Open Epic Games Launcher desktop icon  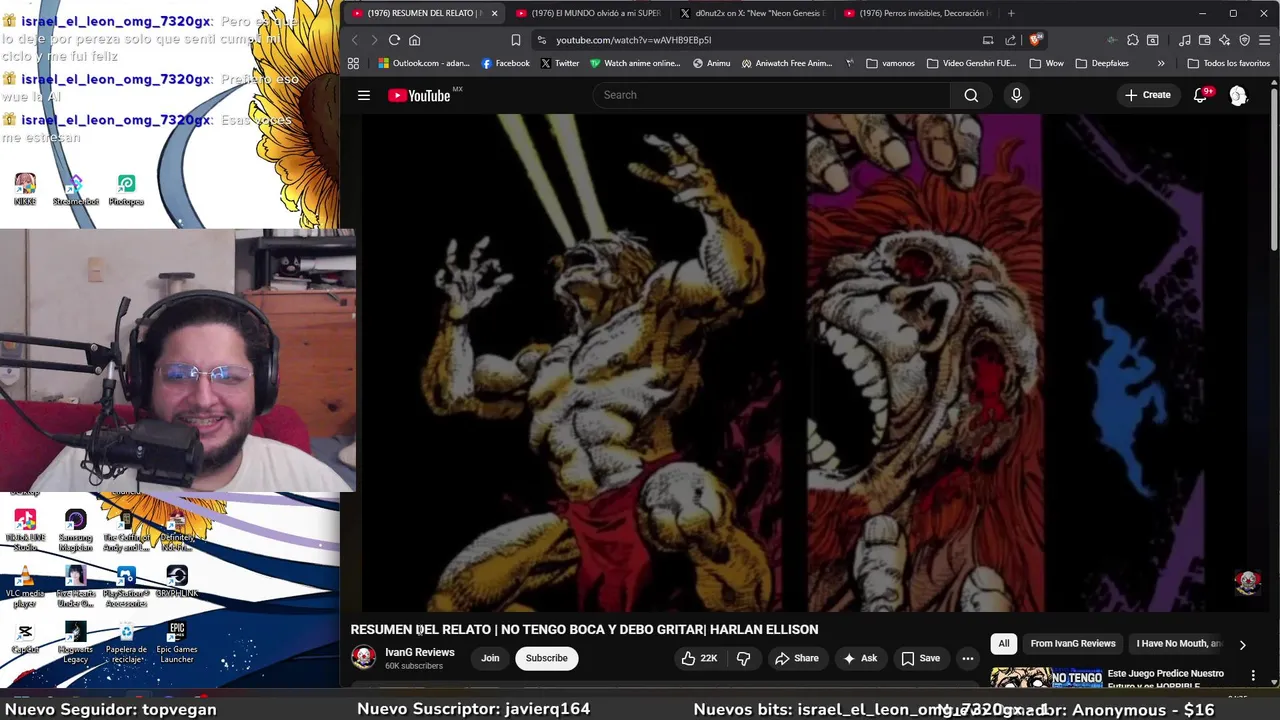click(177, 643)
